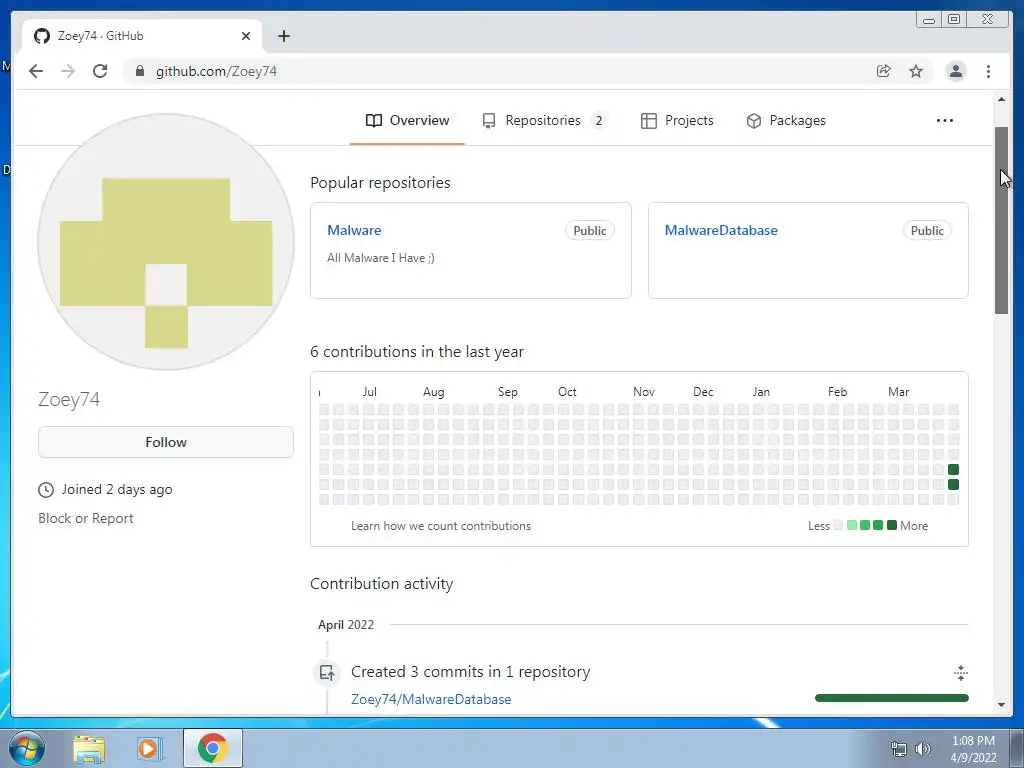Viewport: 1024px width, 768px height.
Task: Open Windows Explorer from the taskbar
Action: tap(89, 748)
